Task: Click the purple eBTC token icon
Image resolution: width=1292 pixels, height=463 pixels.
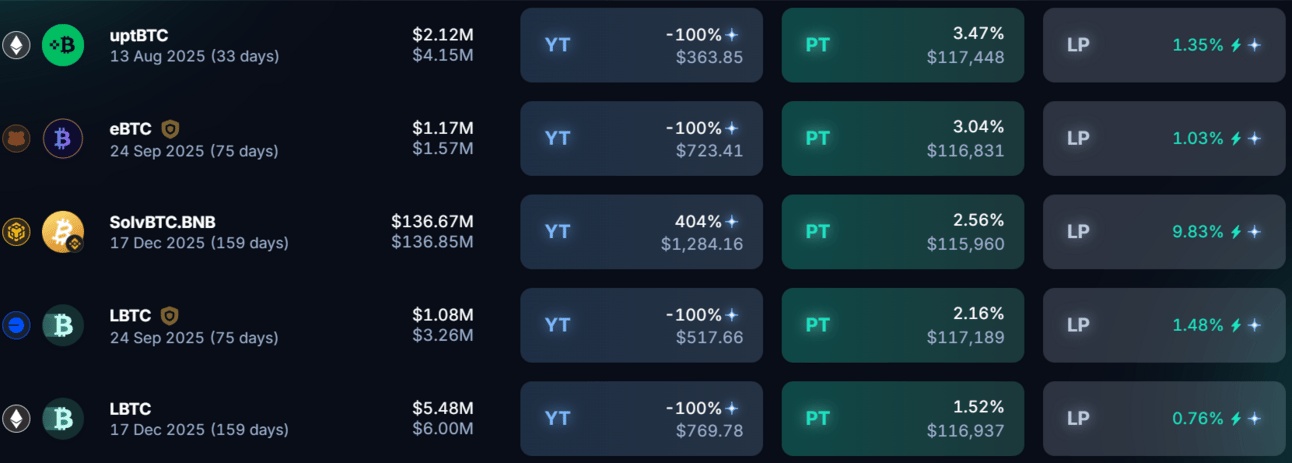Action: pyautogui.click(x=63, y=139)
